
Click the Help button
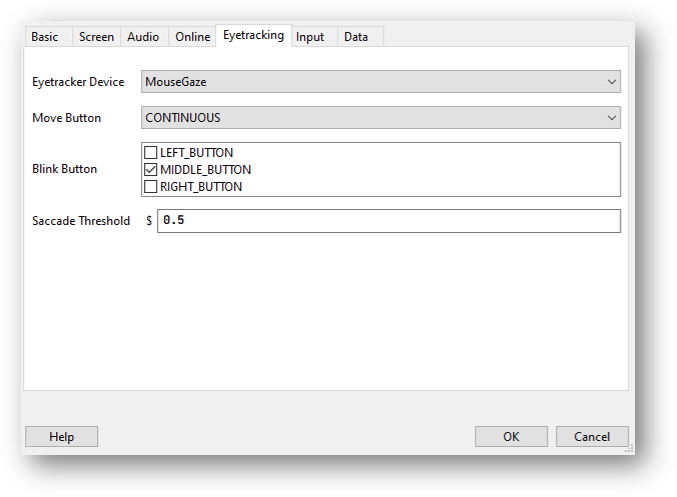[x=61, y=437]
